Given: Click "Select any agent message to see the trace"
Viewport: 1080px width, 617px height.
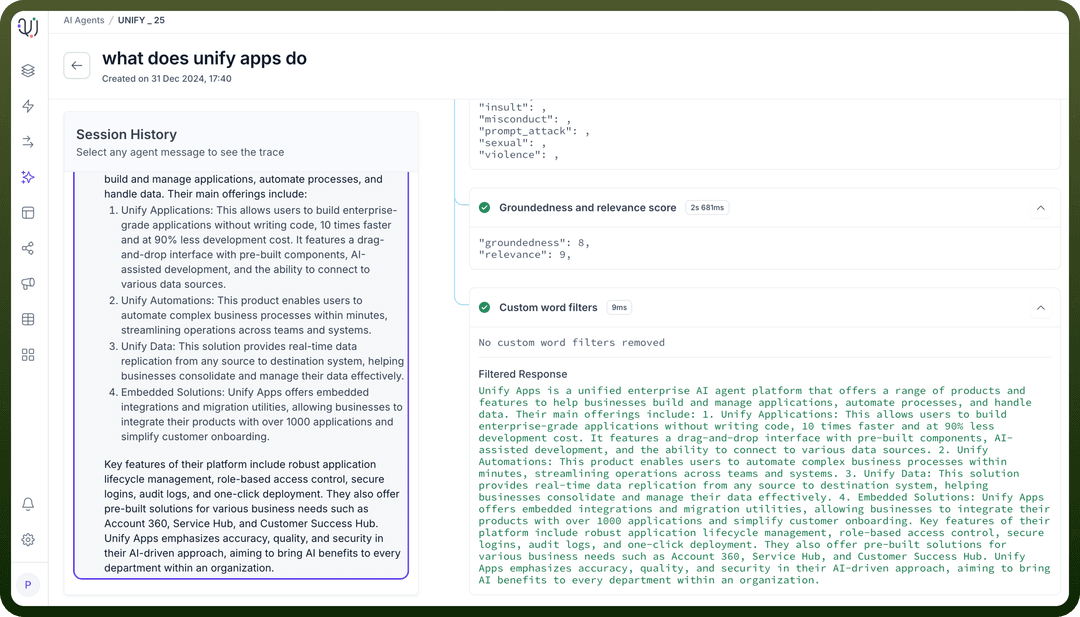Looking at the screenshot, I should [180, 152].
